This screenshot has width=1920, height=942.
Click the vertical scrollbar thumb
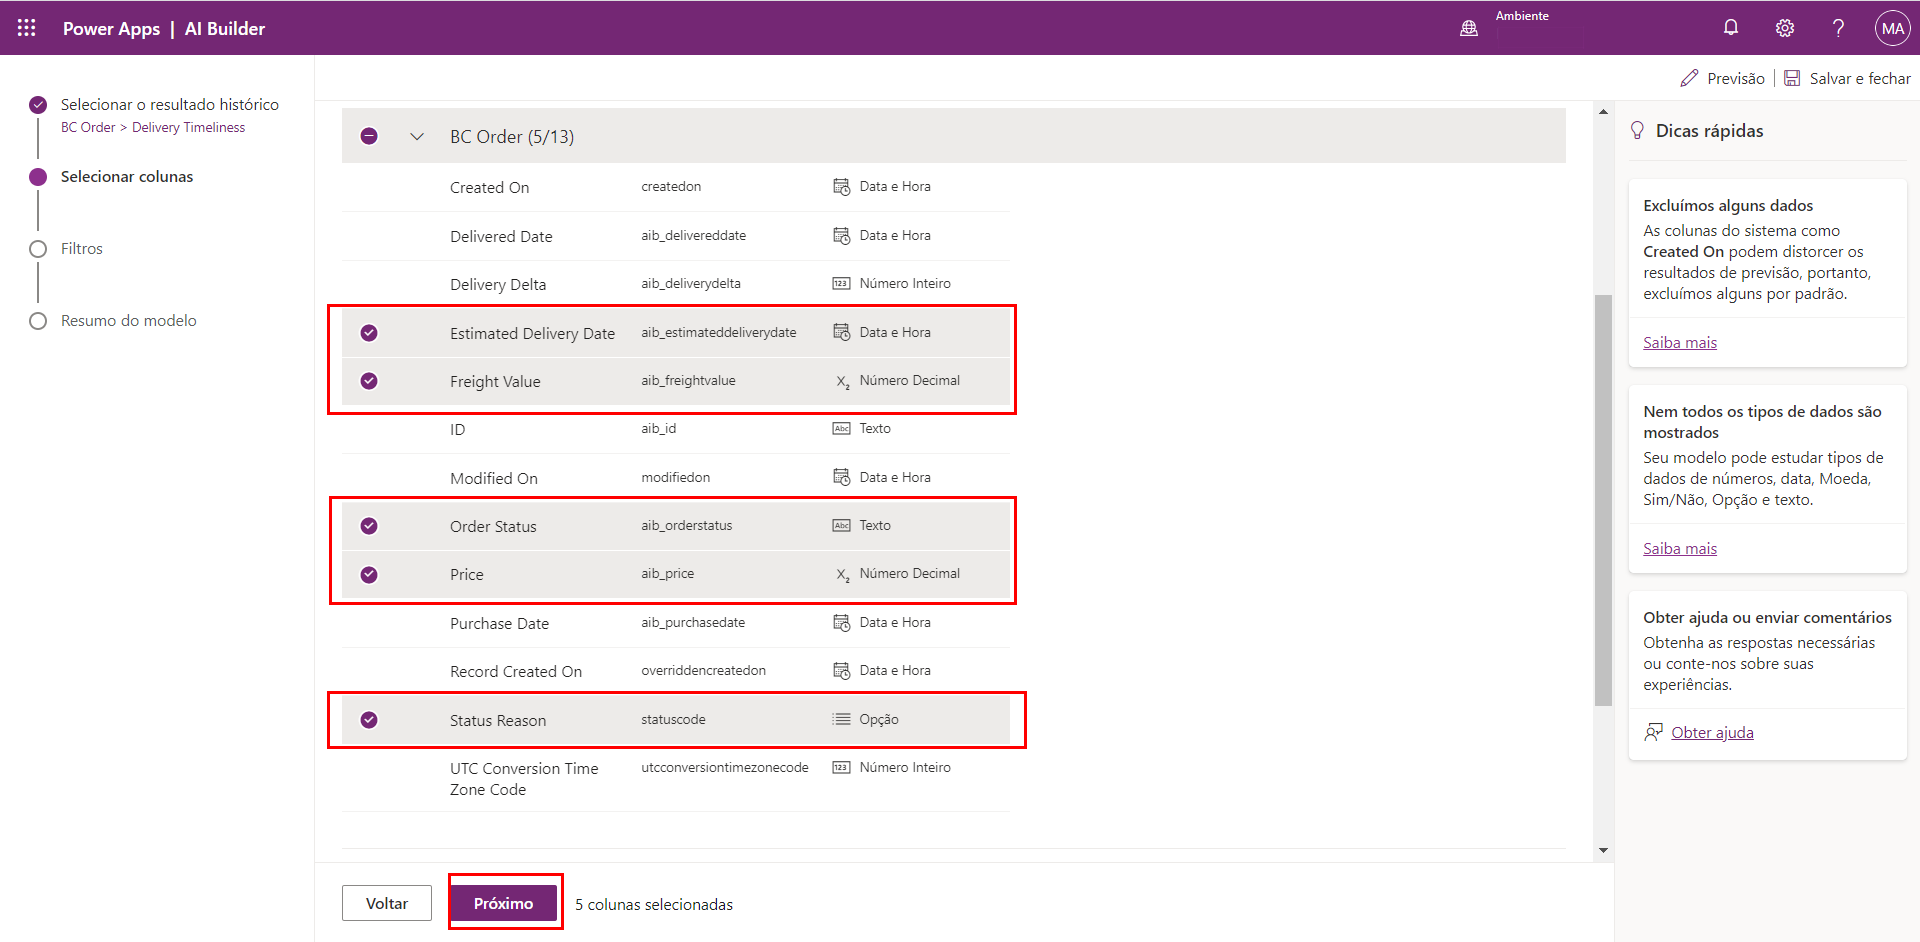click(x=1603, y=500)
